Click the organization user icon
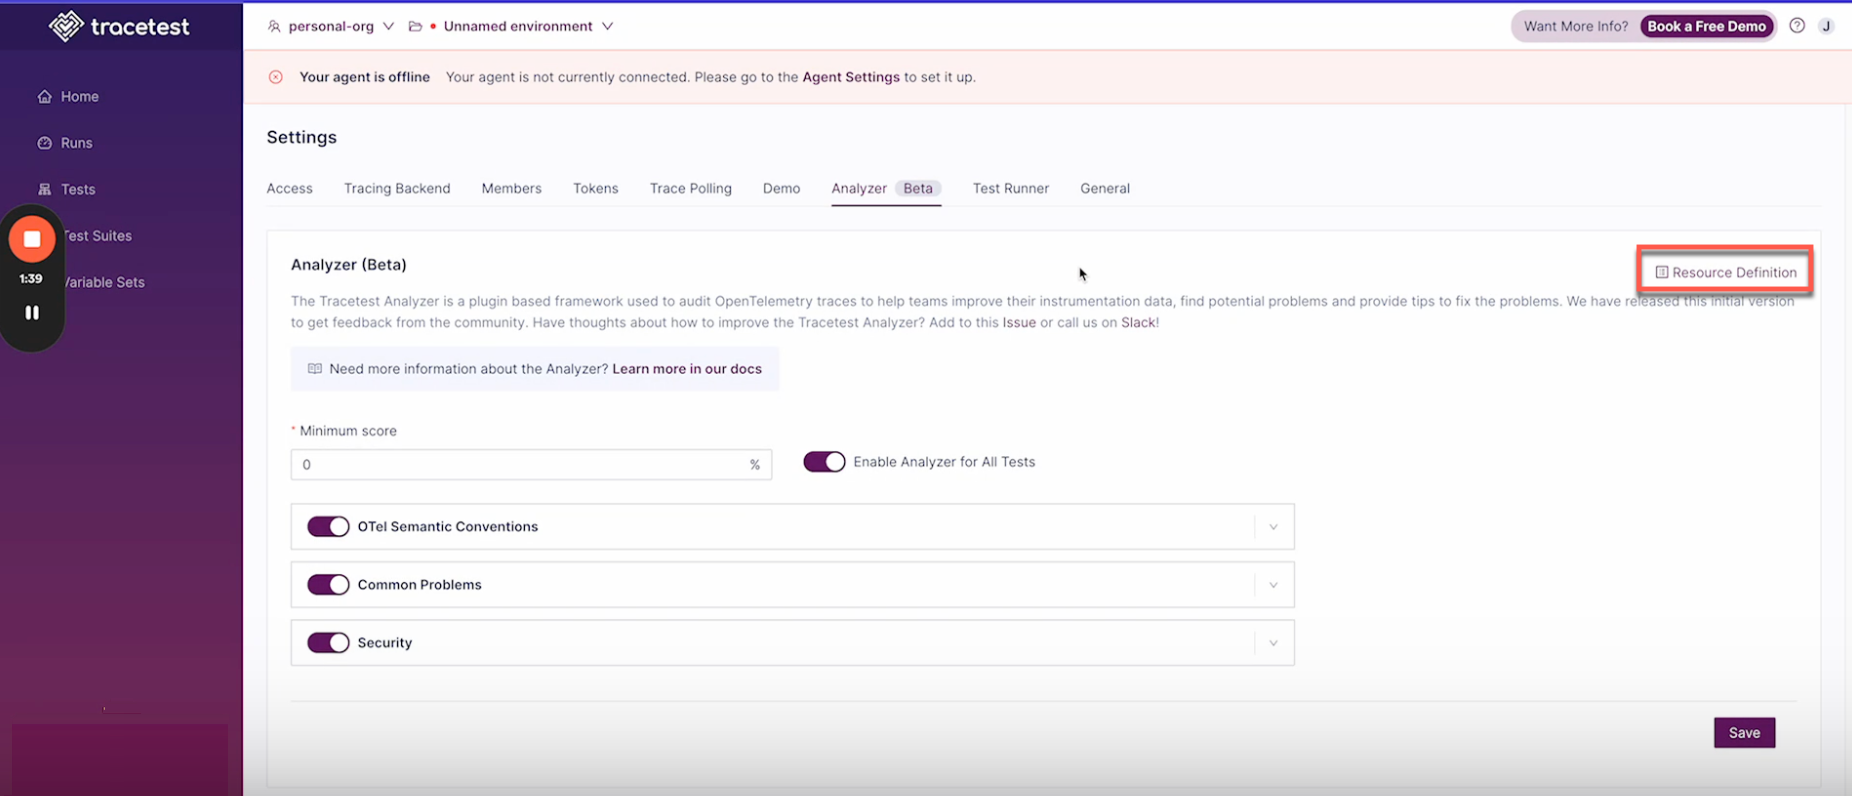Image resolution: width=1852 pixels, height=796 pixels. 274,26
